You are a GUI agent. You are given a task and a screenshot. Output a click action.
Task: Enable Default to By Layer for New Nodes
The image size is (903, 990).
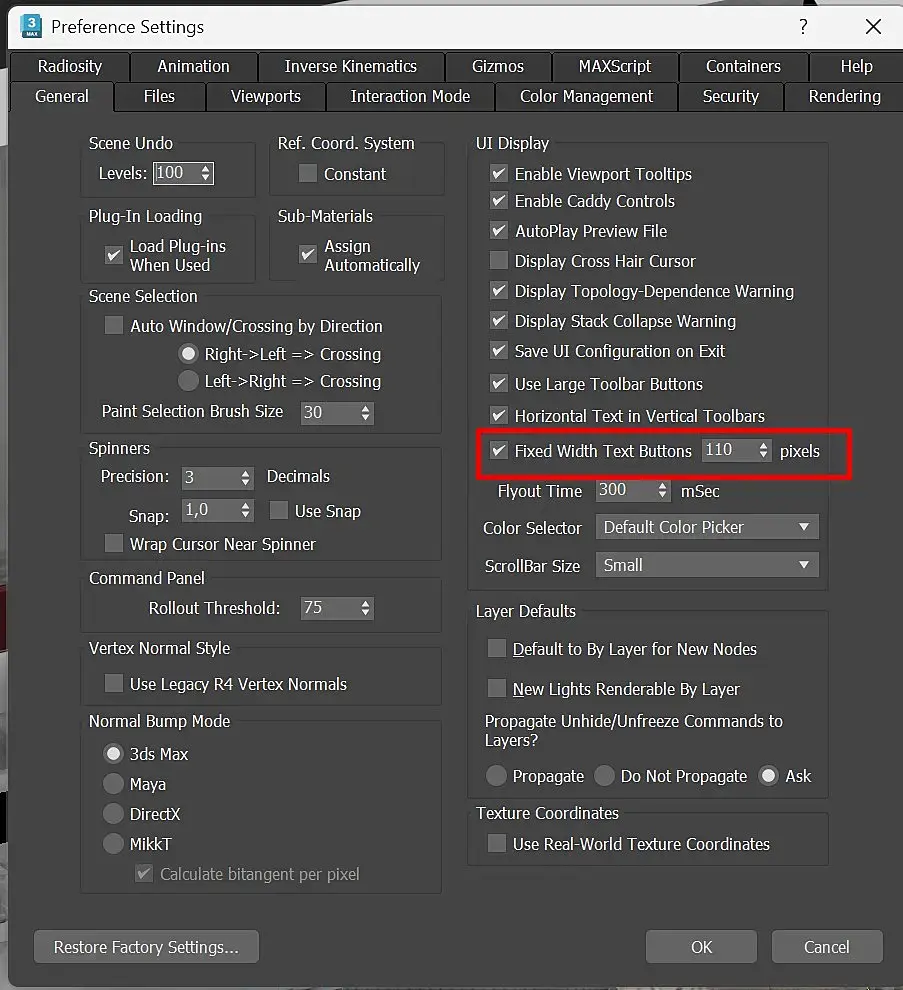(497, 648)
